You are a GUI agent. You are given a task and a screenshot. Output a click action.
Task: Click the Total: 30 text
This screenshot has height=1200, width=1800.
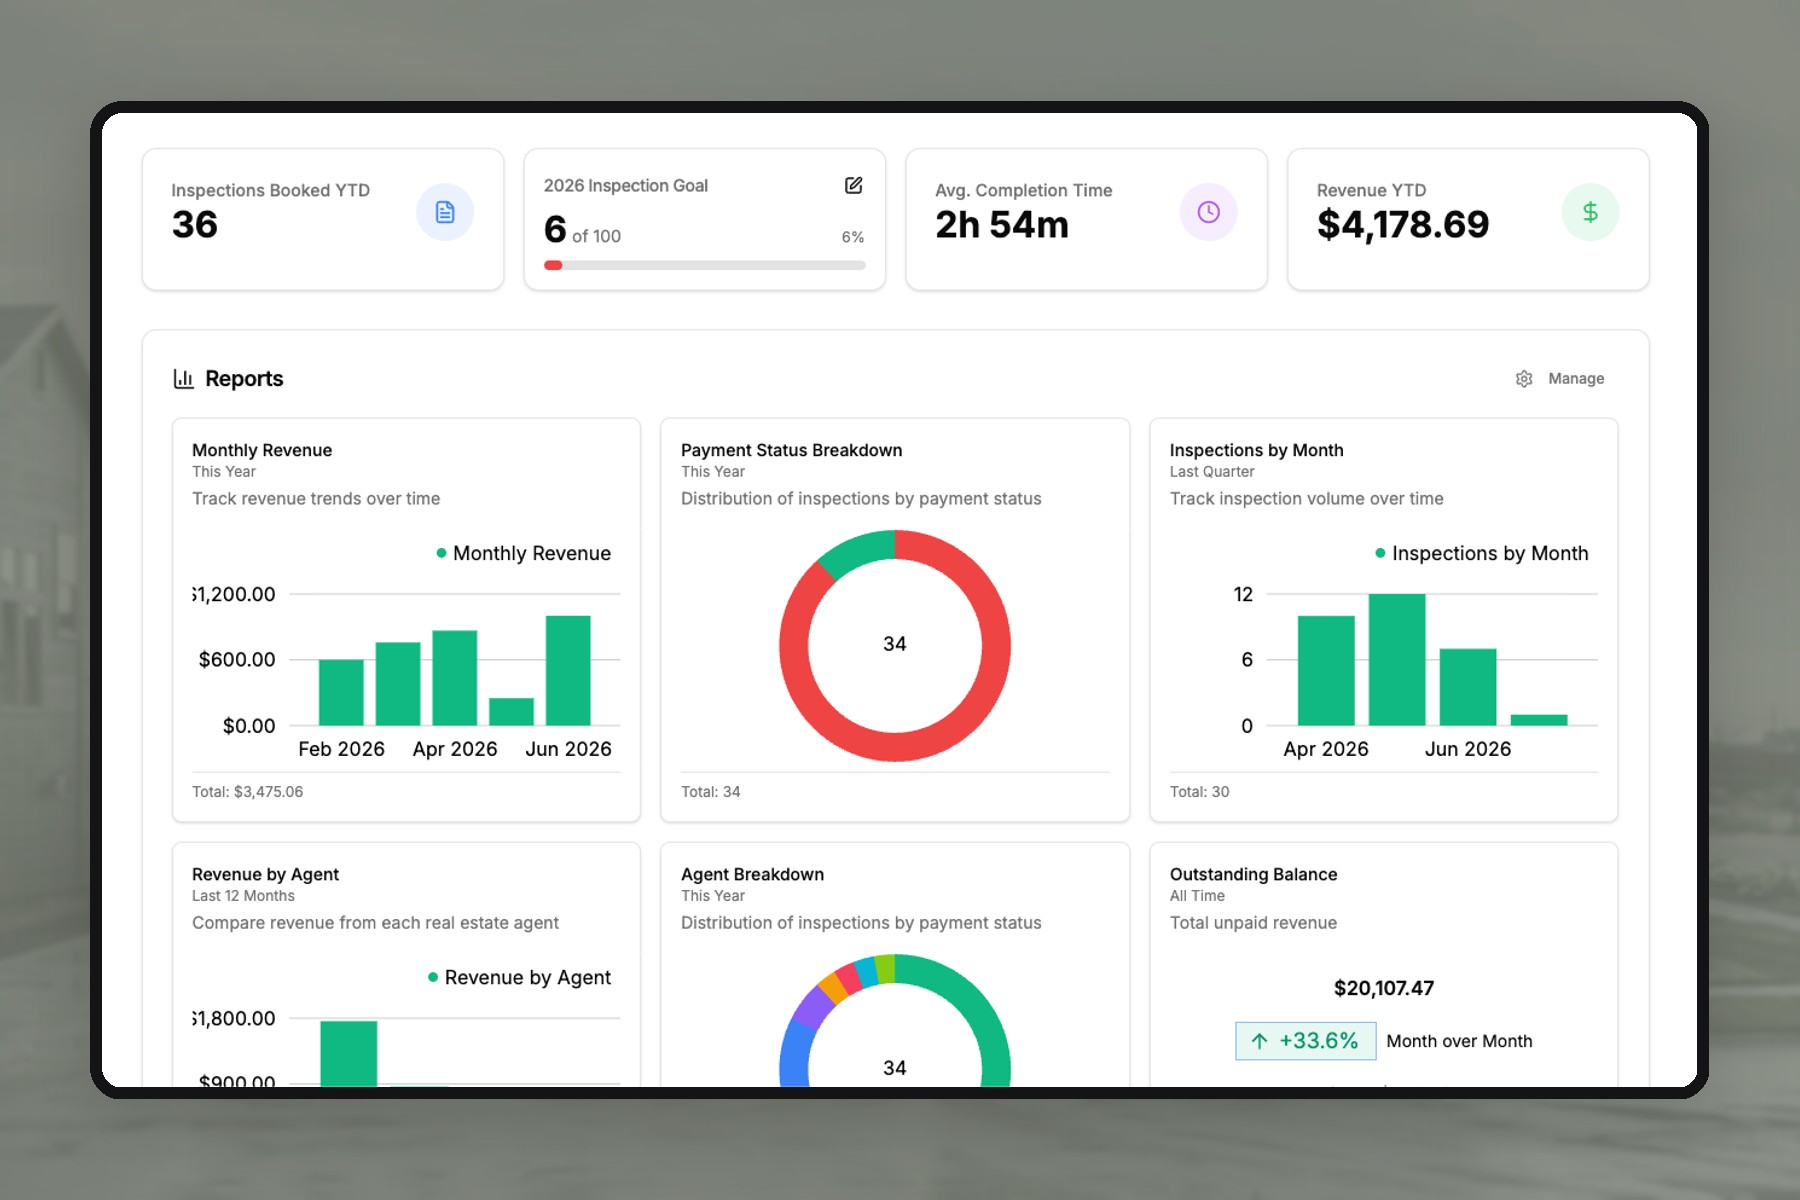click(1199, 791)
